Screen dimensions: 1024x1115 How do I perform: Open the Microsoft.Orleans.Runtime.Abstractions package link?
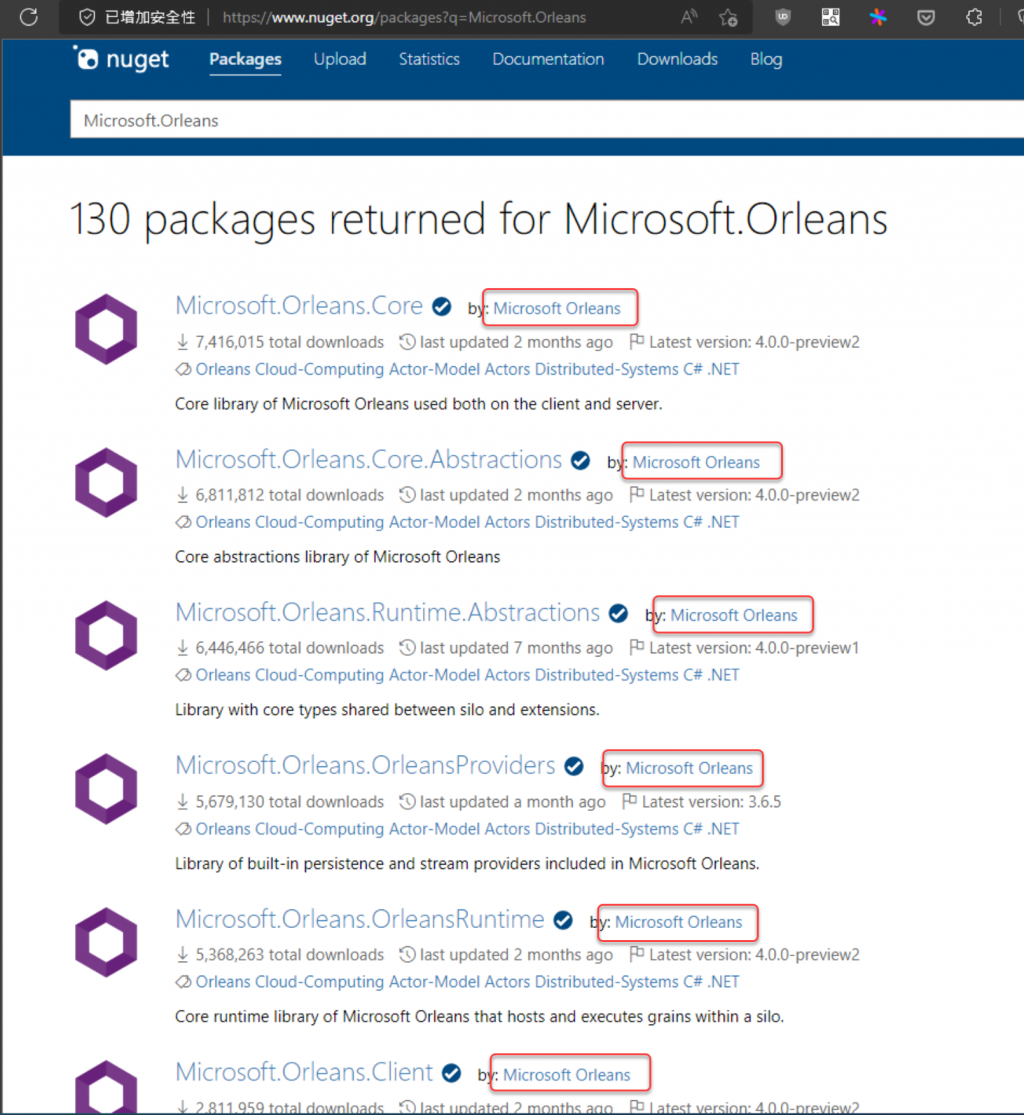pos(387,612)
